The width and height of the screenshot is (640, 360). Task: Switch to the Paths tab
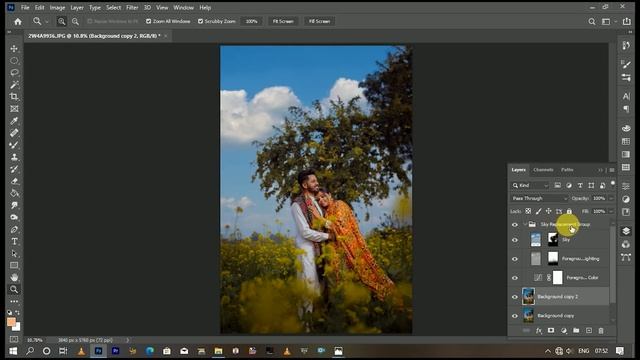tap(567, 170)
